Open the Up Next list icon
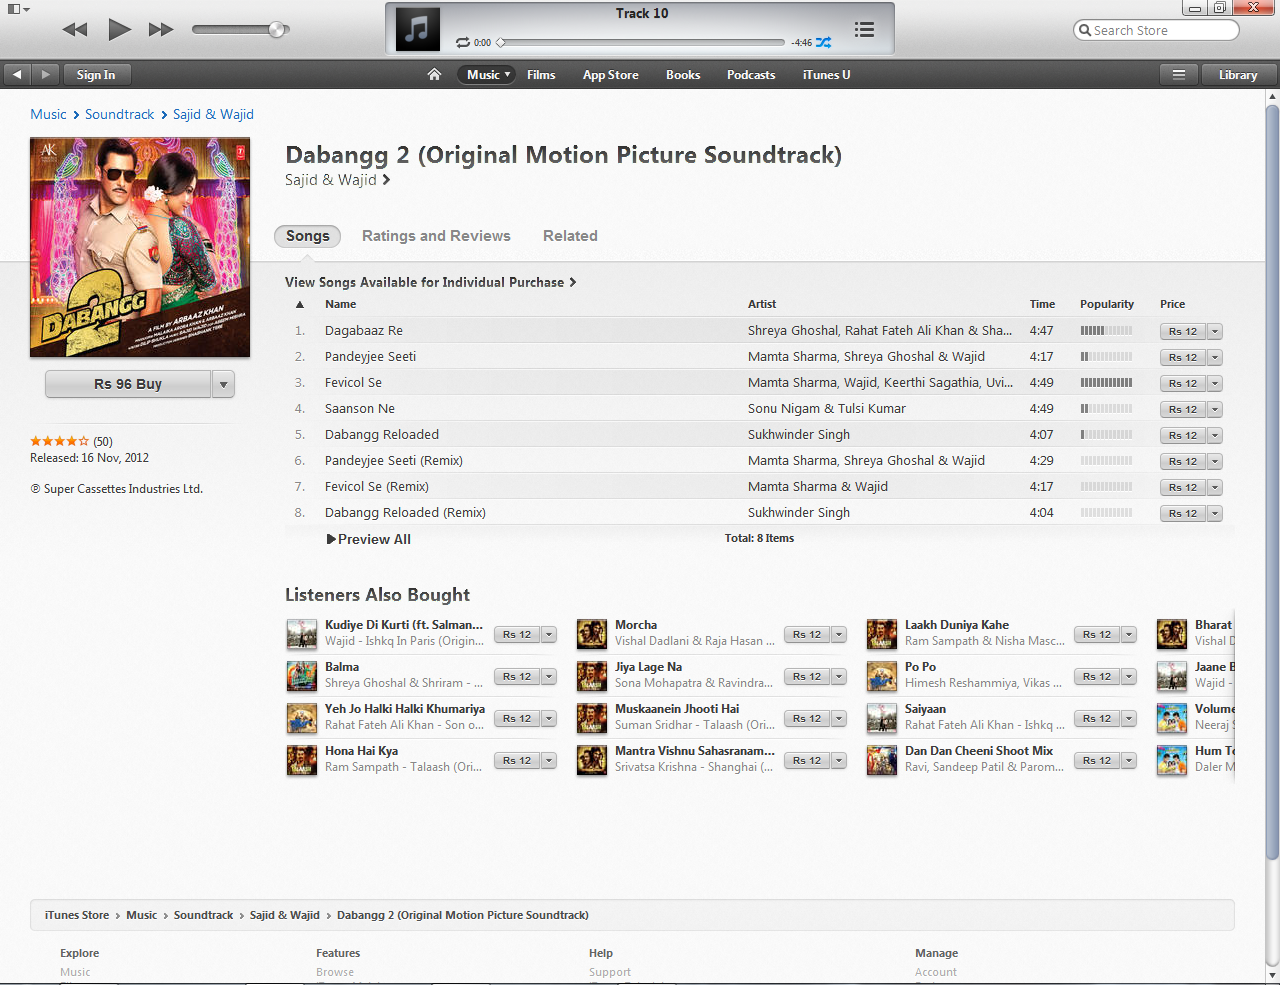The width and height of the screenshot is (1280, 985). coord(864,30)
